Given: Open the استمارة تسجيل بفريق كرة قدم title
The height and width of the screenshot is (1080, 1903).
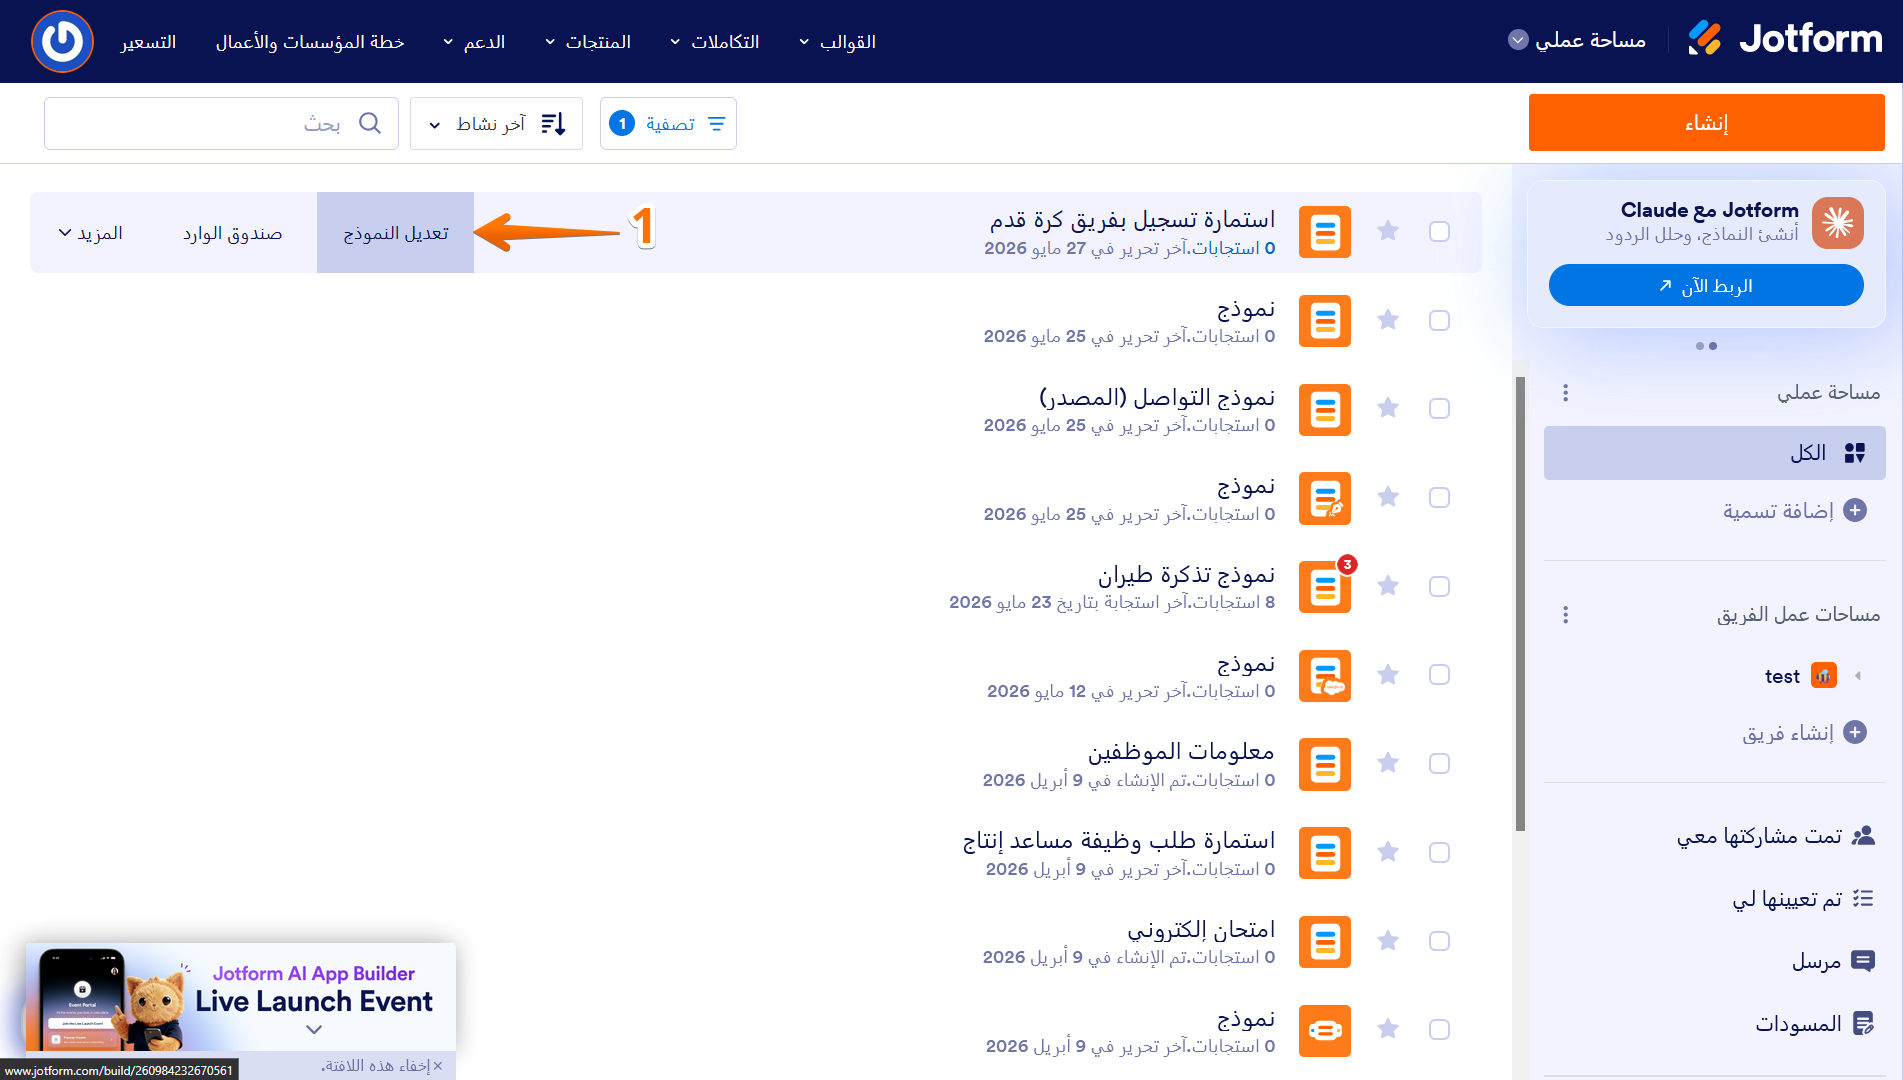Looking at the screenshot, I should [1132, 219].
